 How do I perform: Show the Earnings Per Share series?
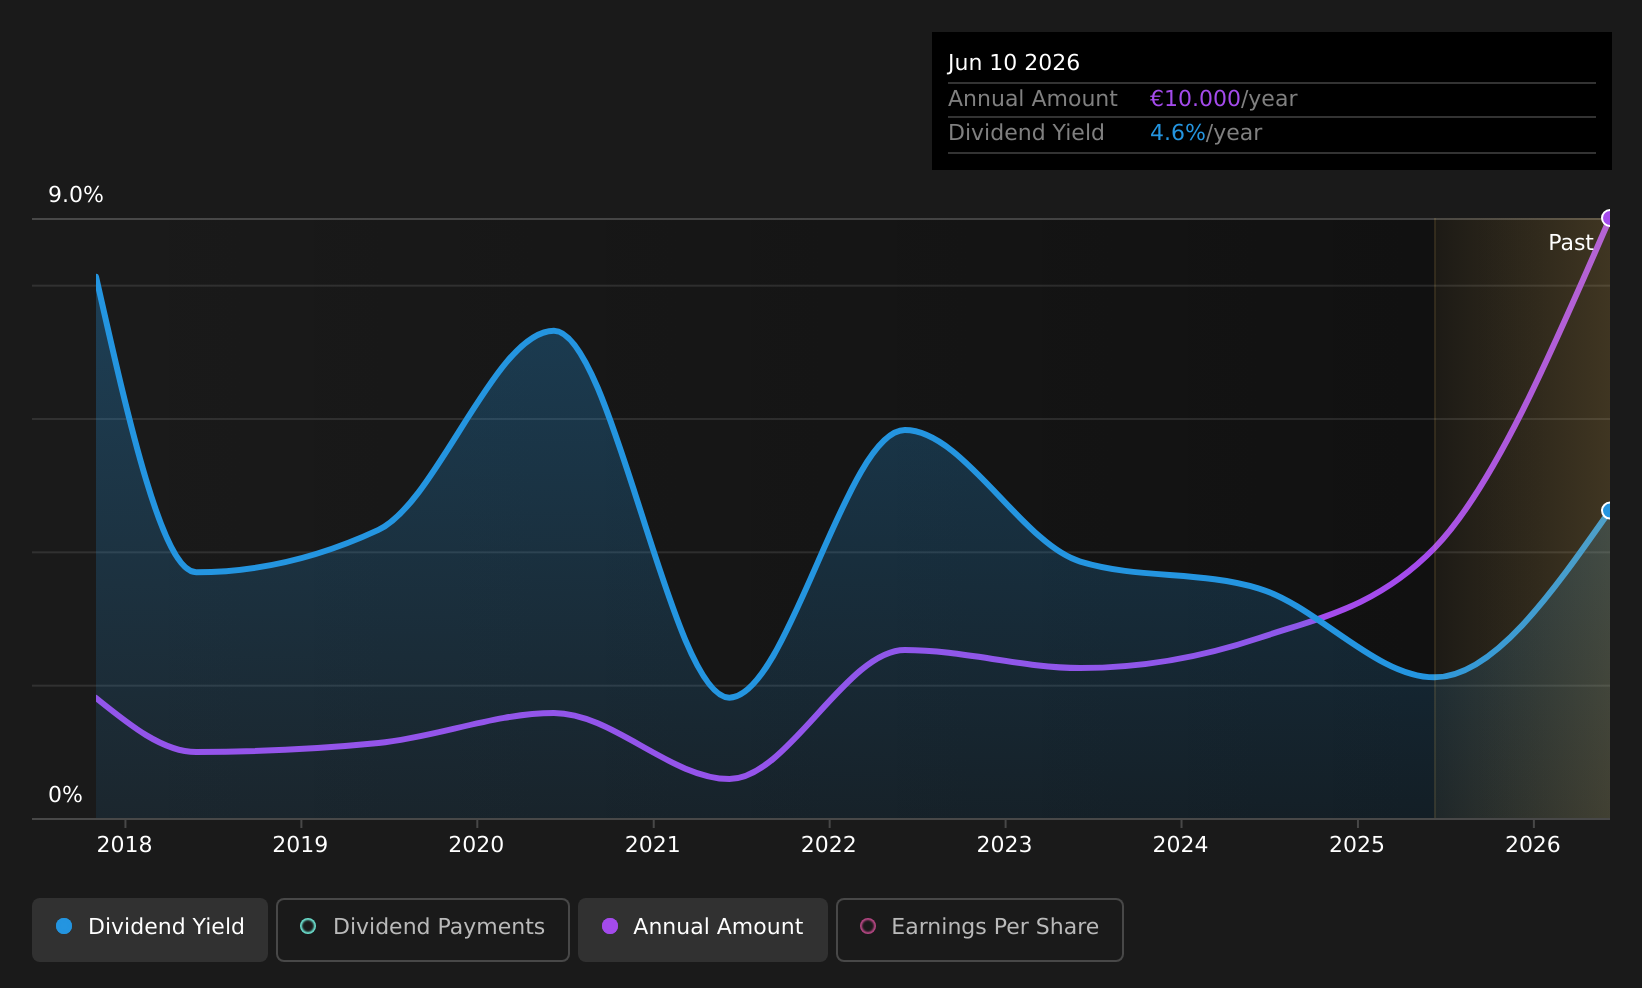(980, 929)
